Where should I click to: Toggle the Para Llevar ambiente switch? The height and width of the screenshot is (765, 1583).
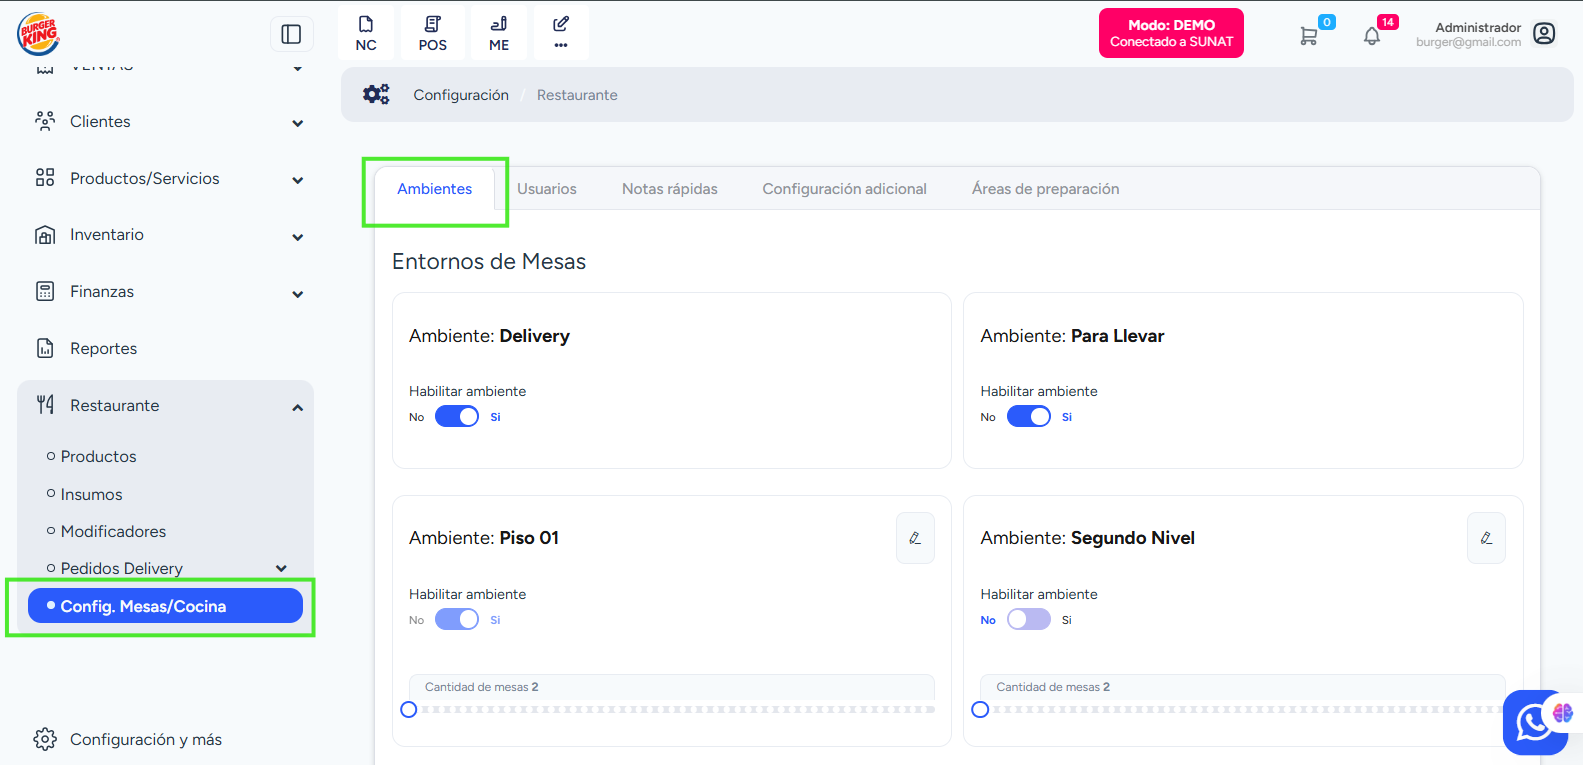(1028, 417)
